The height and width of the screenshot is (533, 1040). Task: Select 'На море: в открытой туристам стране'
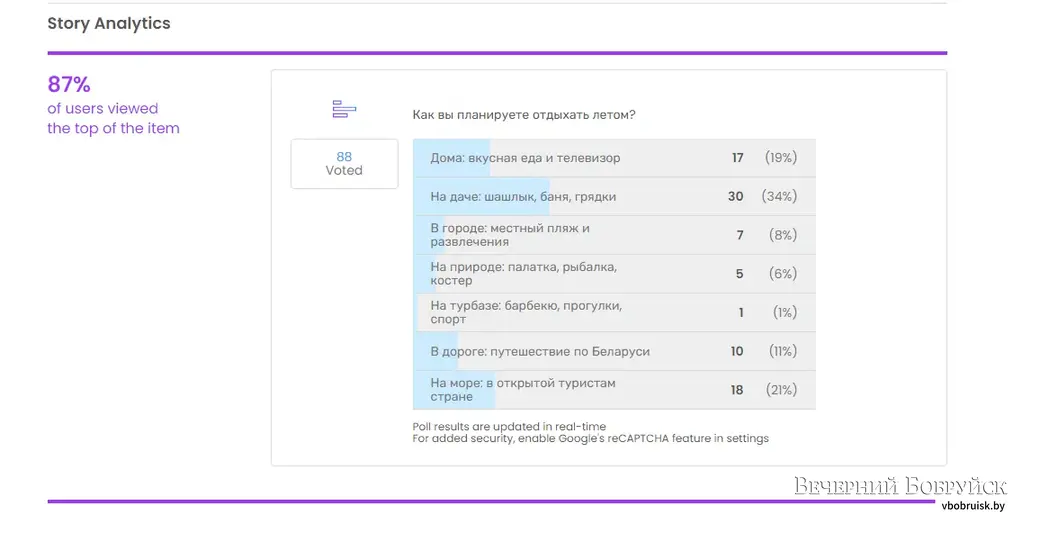614,390
